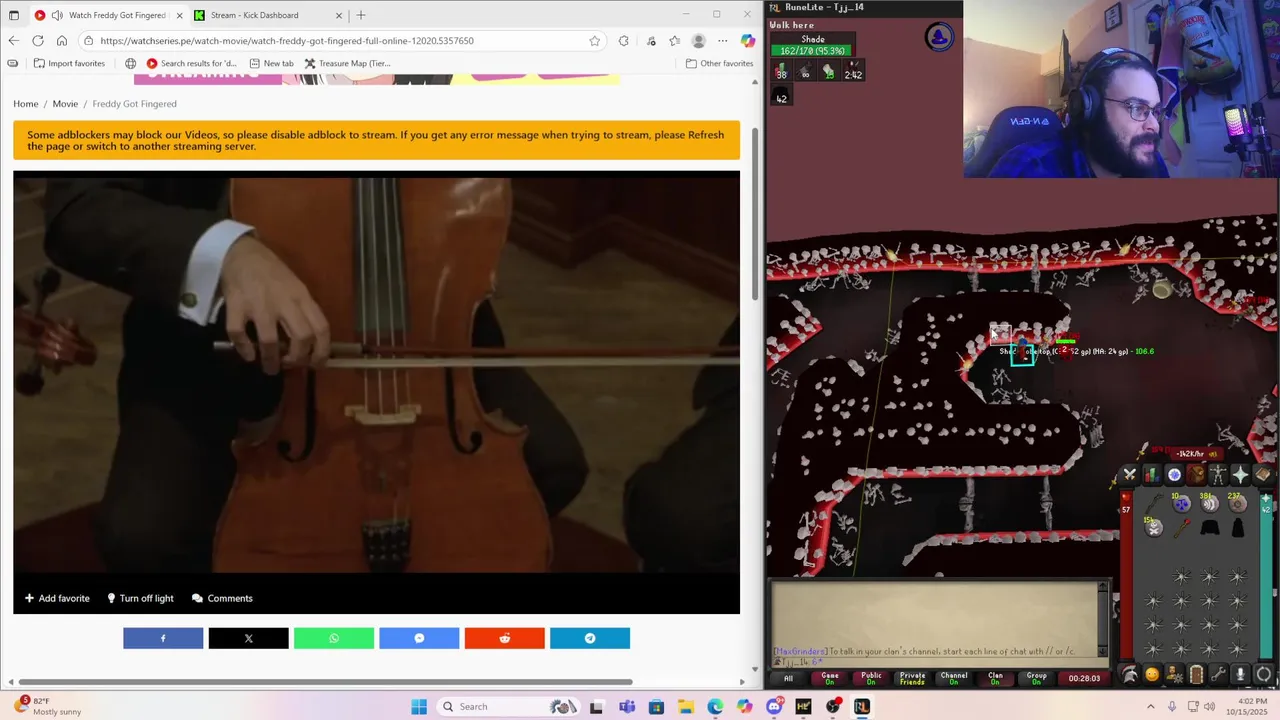Share video on X
Image resolution: width=1280 pixels, height=720 pixels.
pyautogui.click(x=248, y=638)
